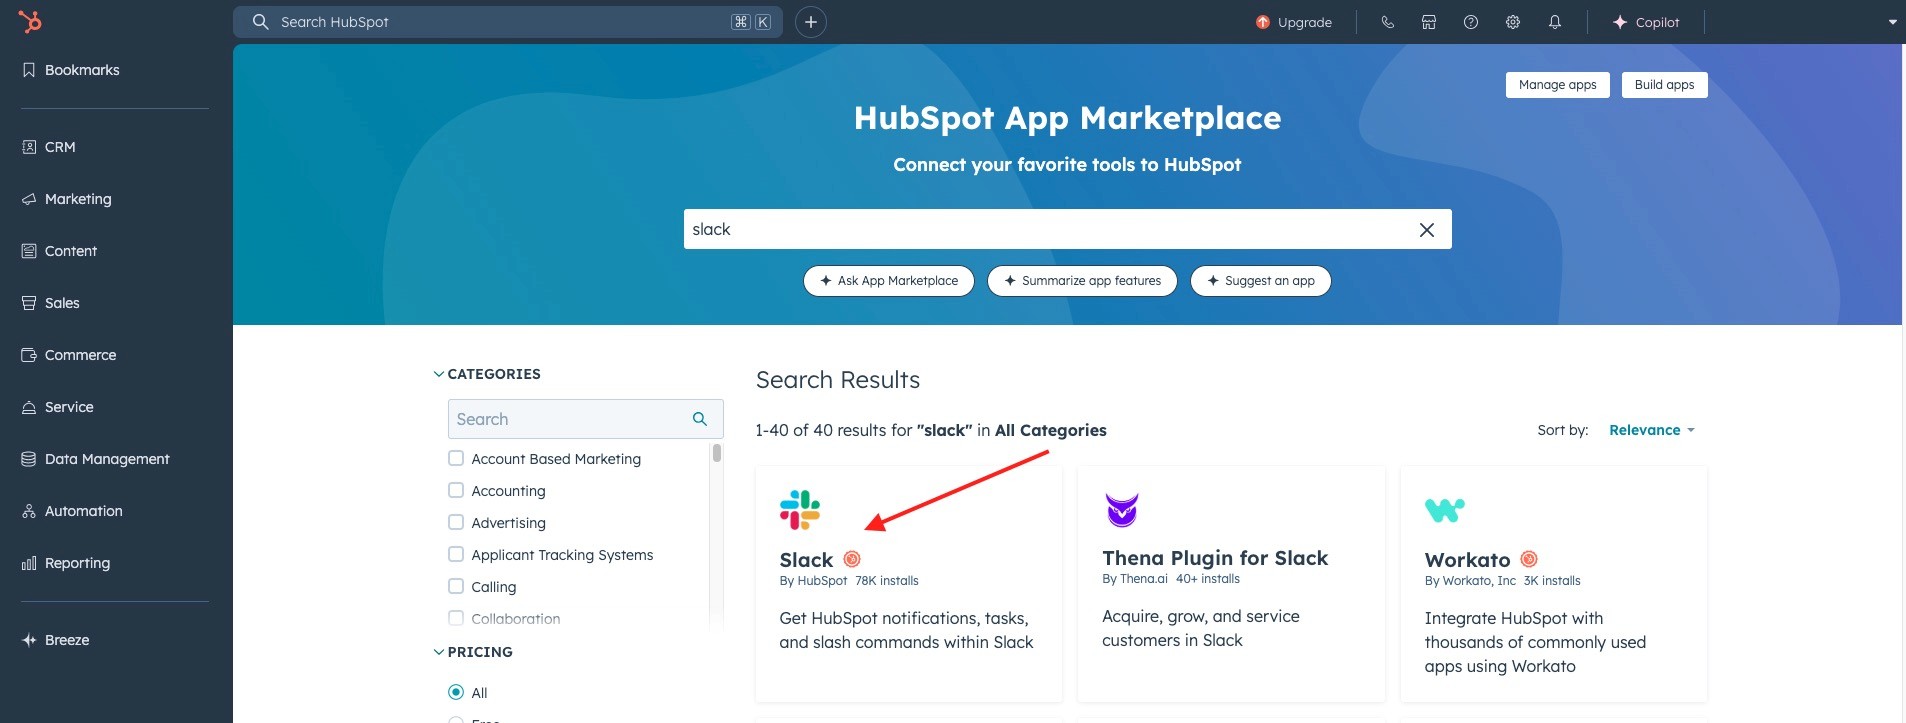Click the Service icon in the sidebar
The image size is (1906, 723).
click(29, 407)
